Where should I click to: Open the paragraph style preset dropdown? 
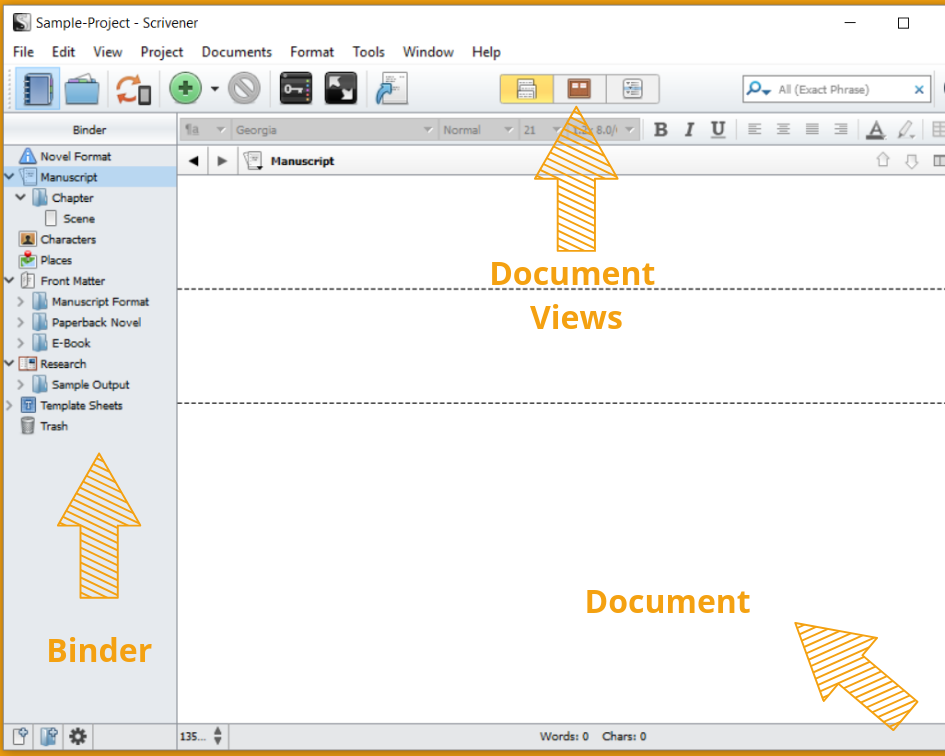(205, 130)
